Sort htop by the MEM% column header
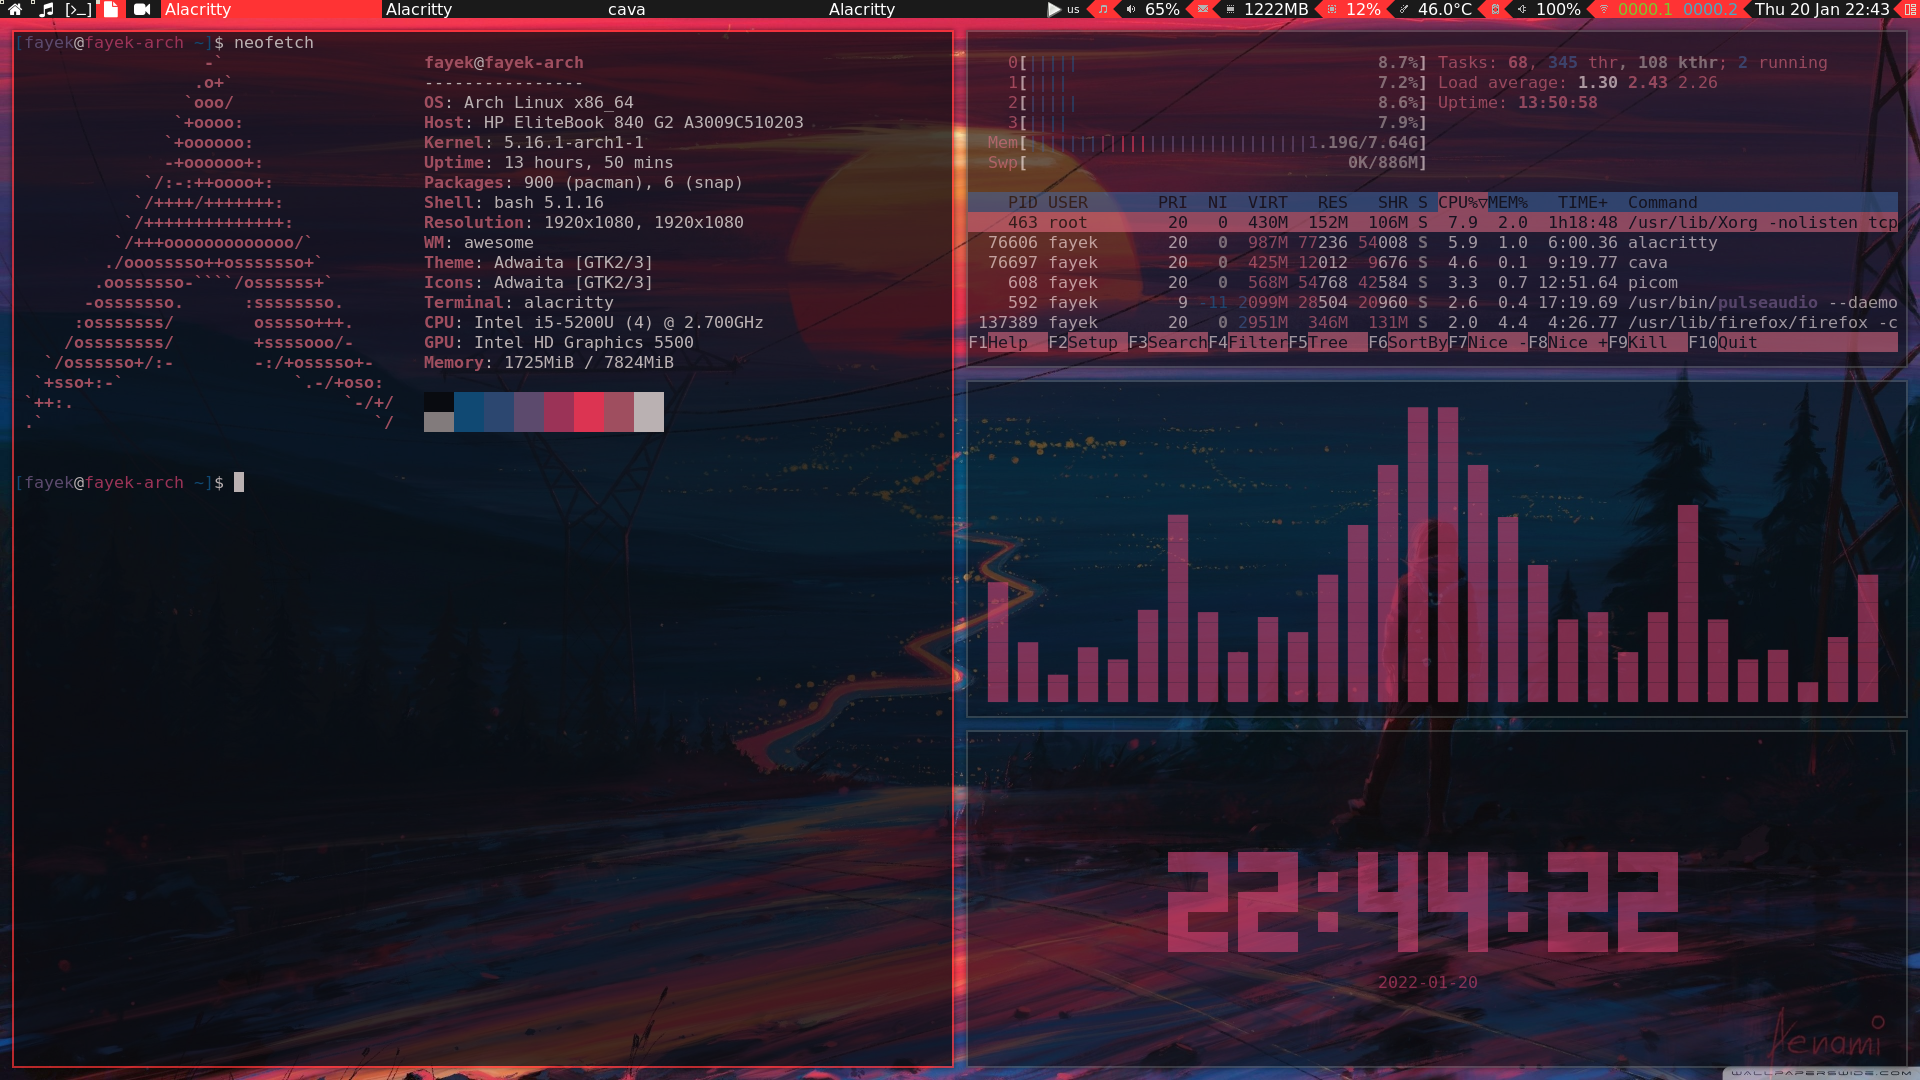The image size is (1920, 1080). click(1508, 202)
